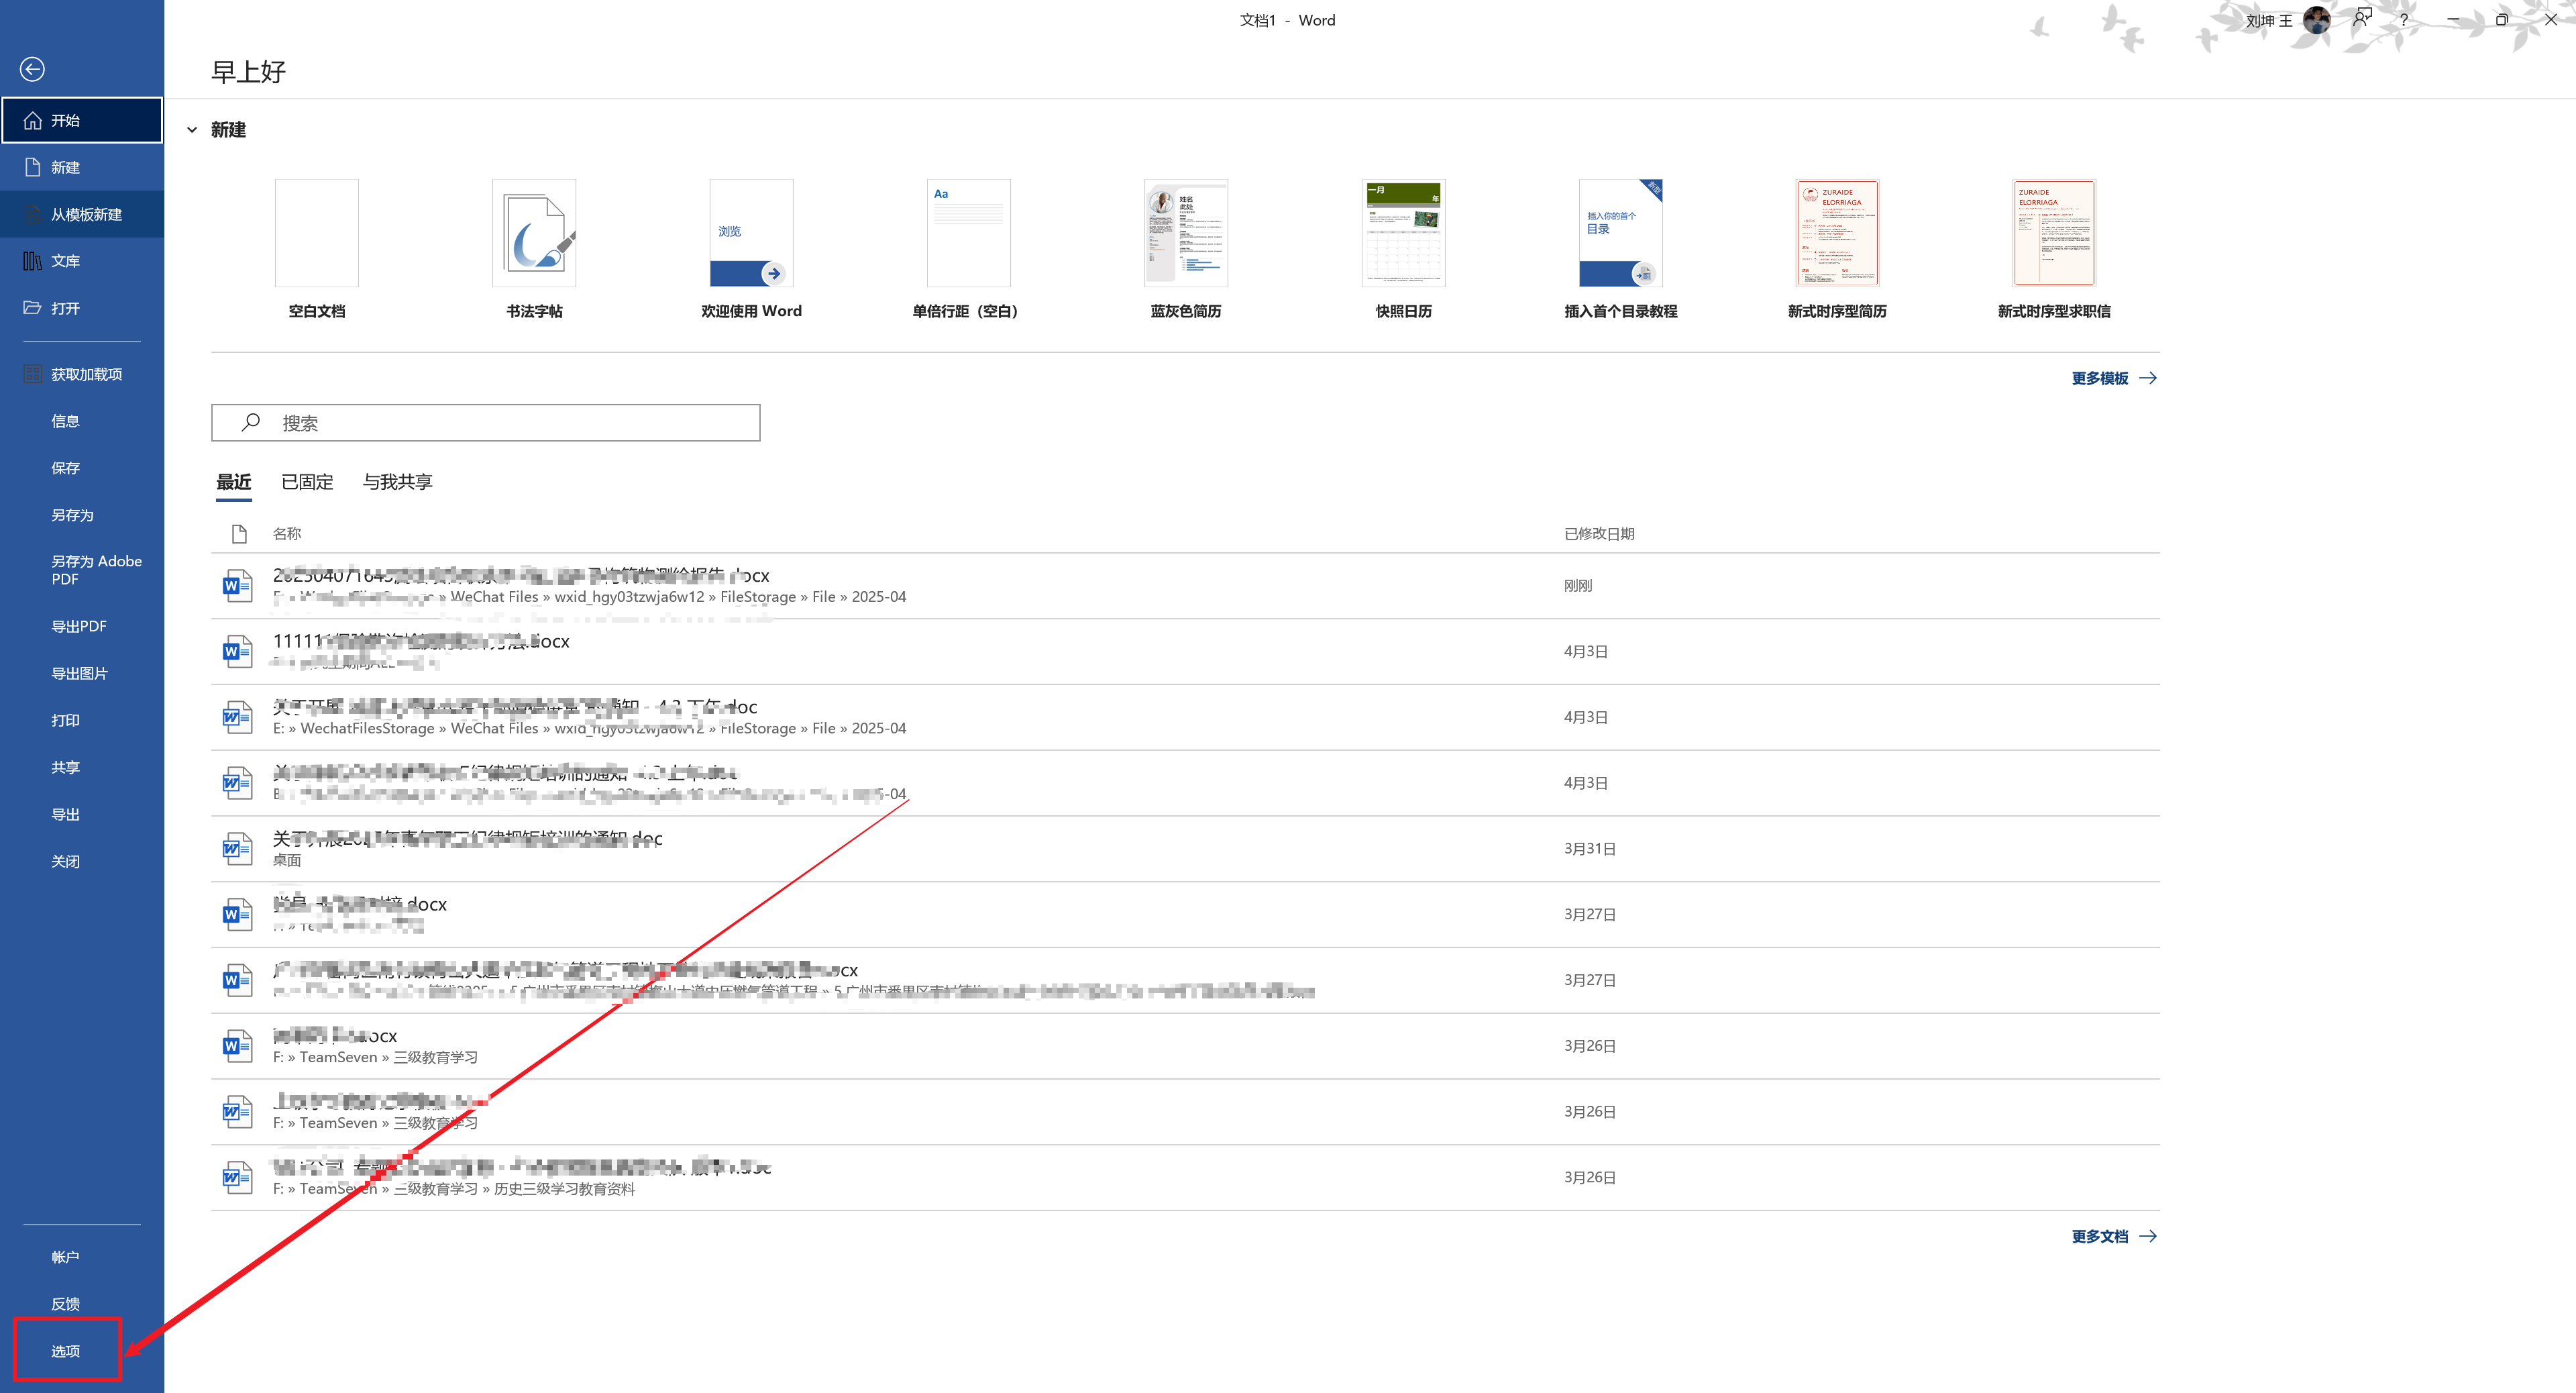Screen dimensions: 2576x1393
Task: Open 从模板新建 in sidebar
Action: pos(82,214)
